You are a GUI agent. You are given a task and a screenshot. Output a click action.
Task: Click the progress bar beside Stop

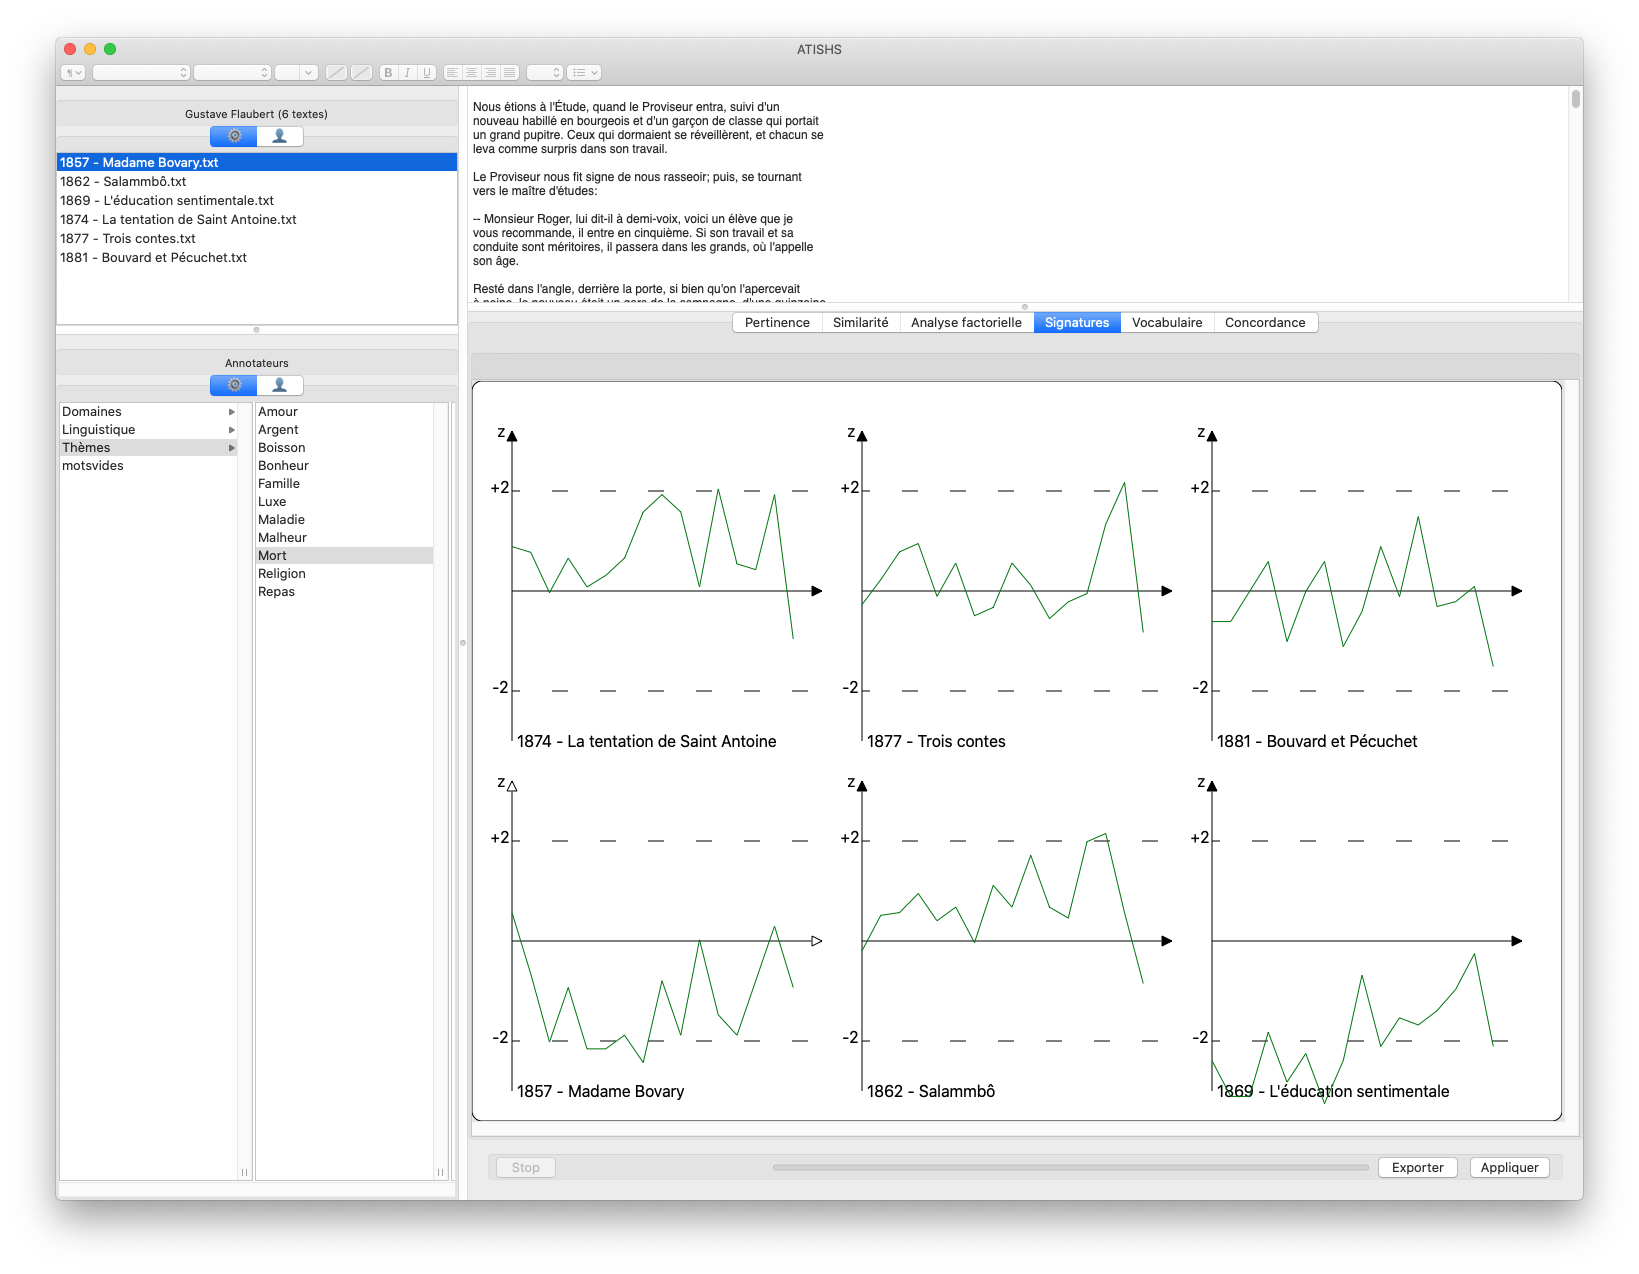[1070, 1168]
